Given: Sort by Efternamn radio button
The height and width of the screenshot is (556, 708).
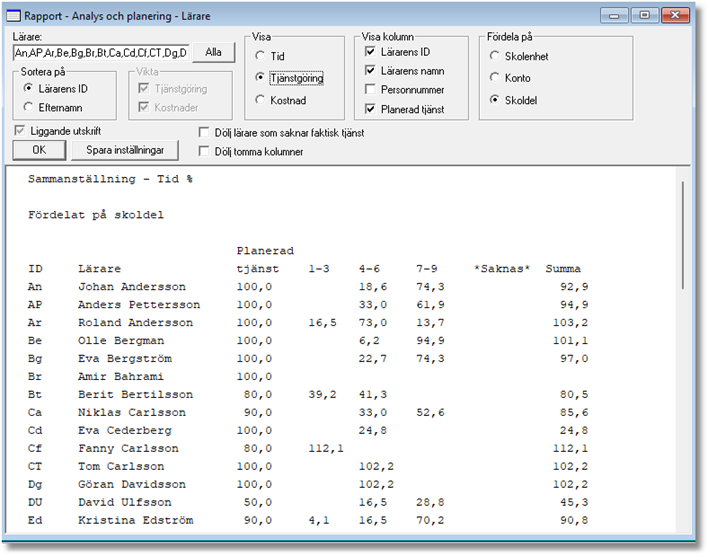Looking at the screenshot, I should tap(30, 107).
